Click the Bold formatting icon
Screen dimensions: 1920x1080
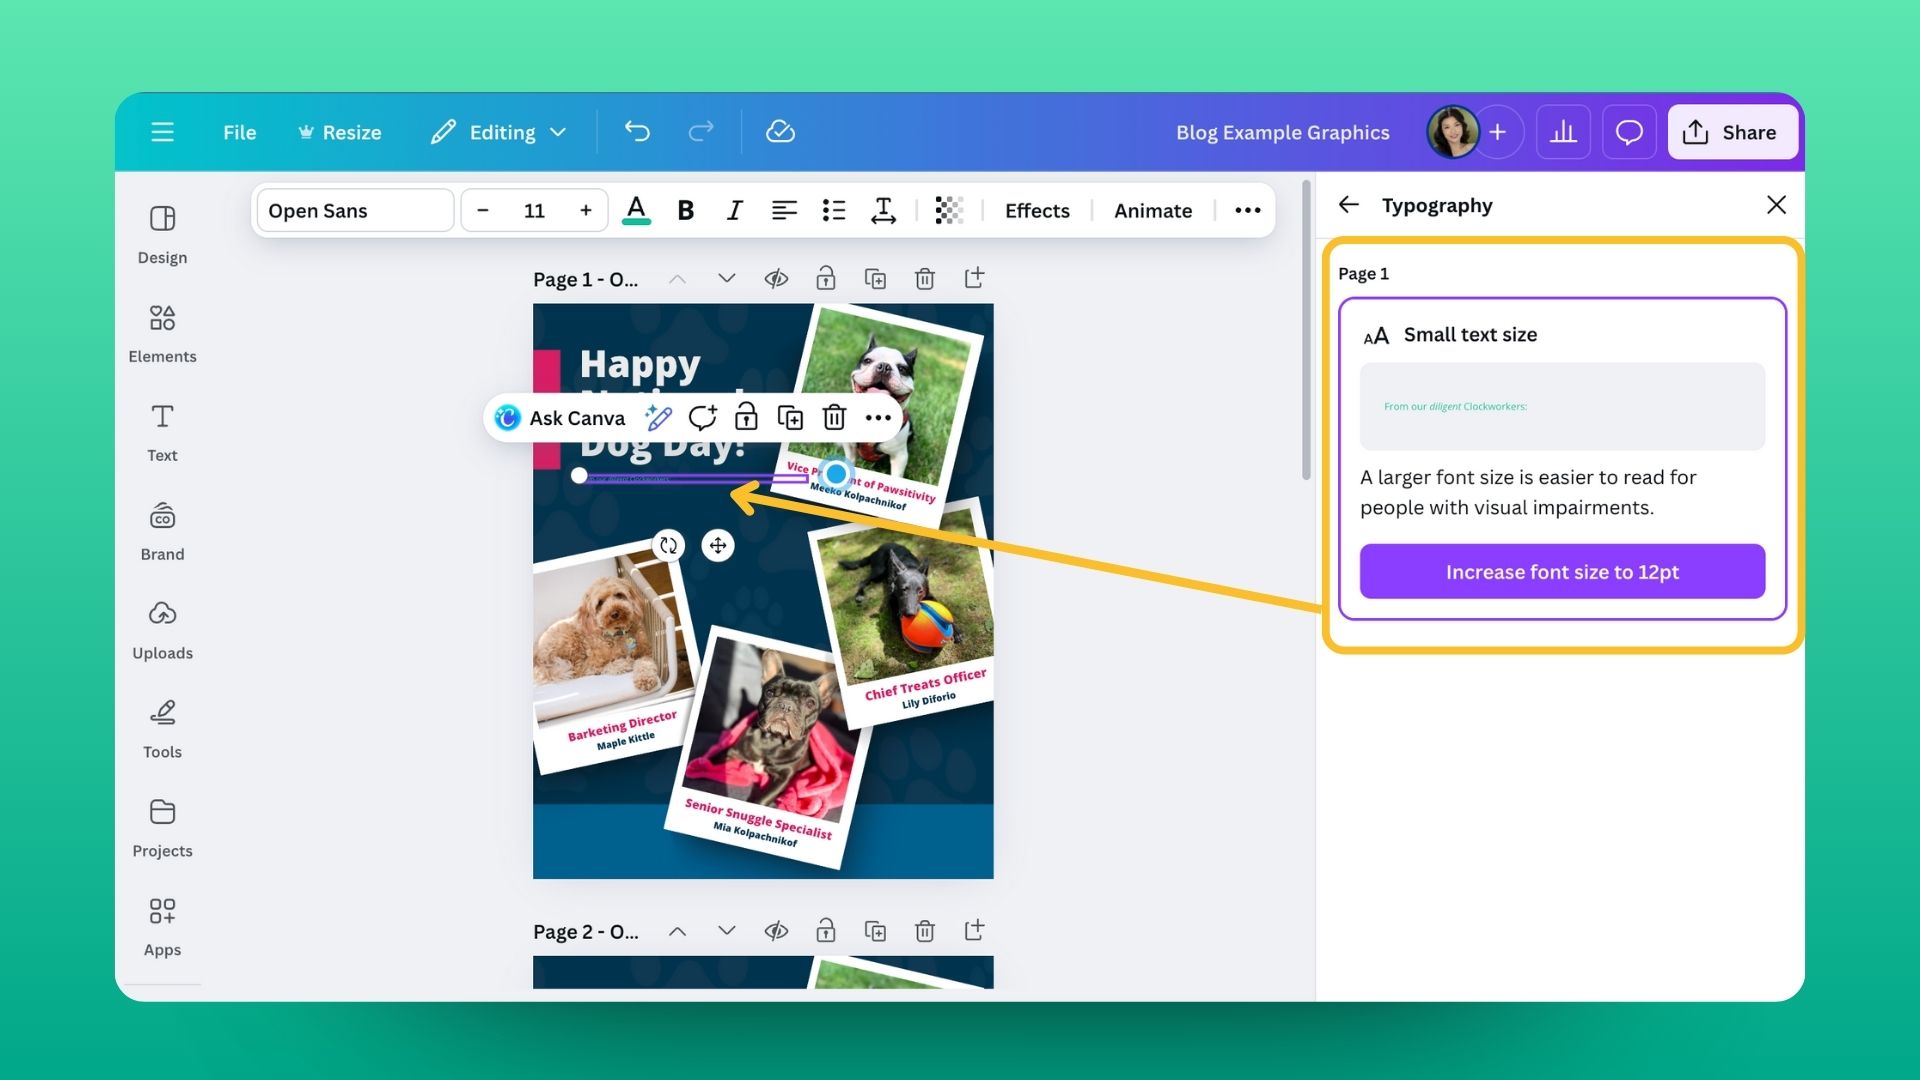[x=685, y=210]
